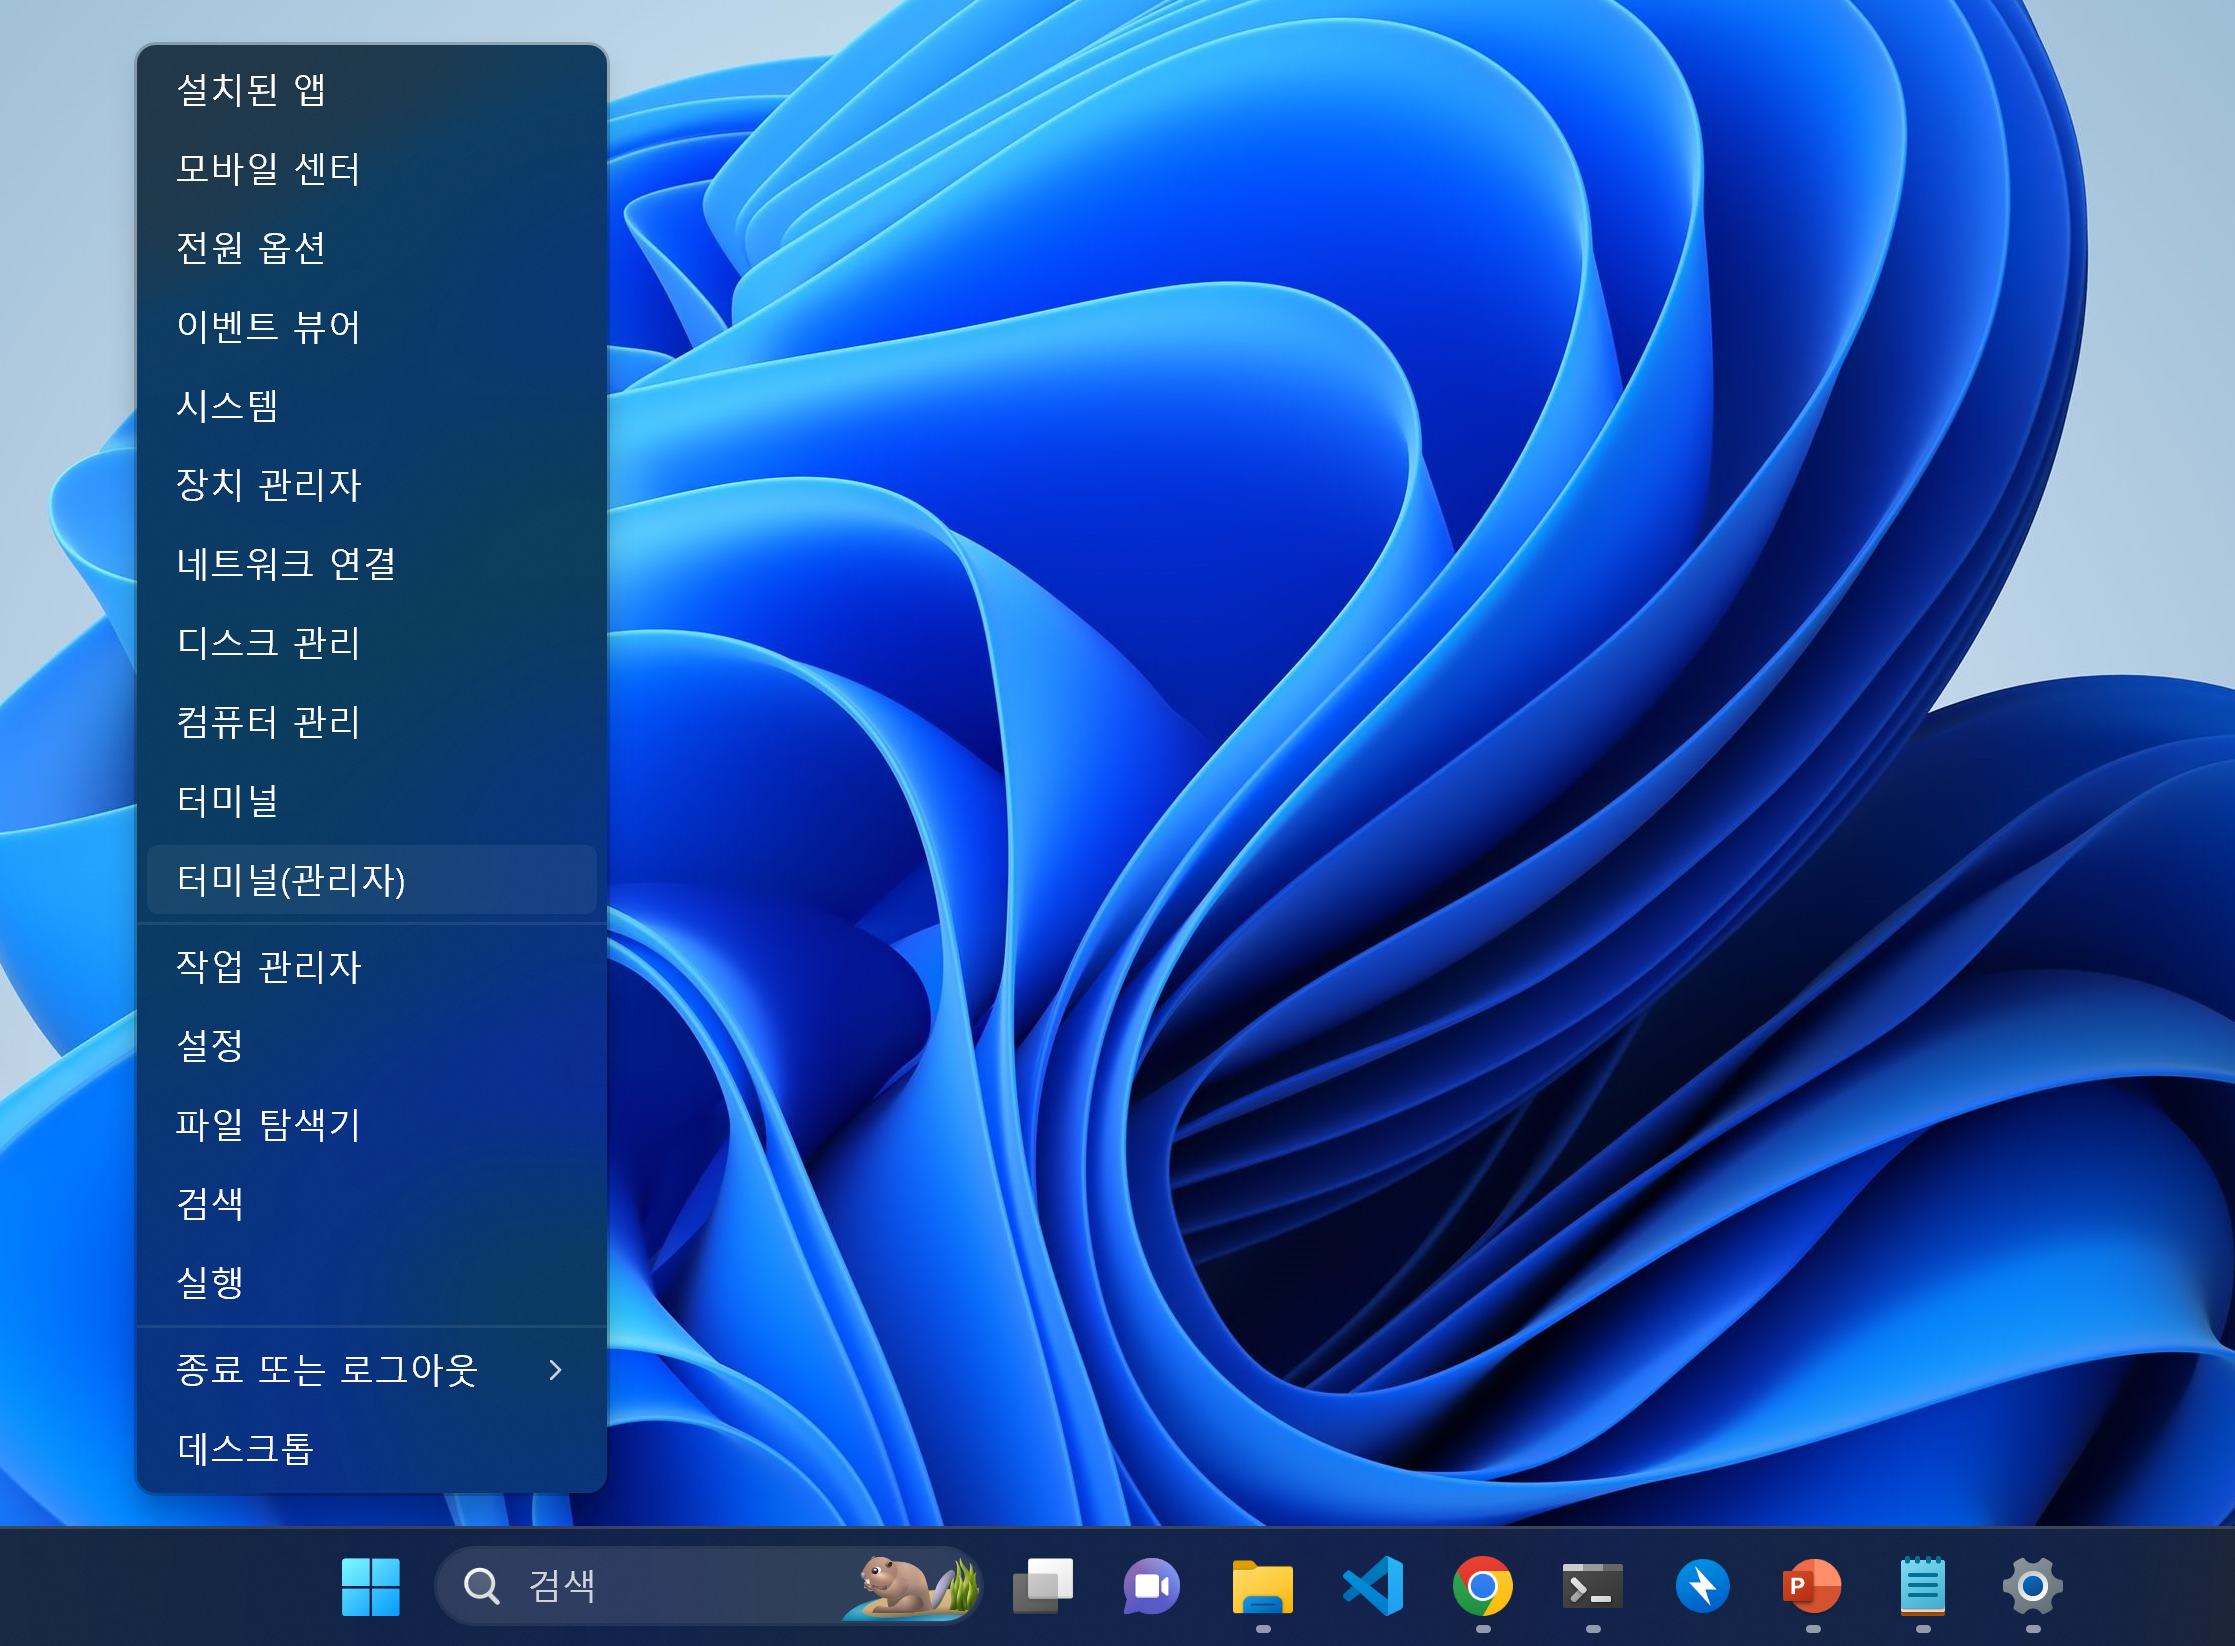
Task: Open Visual Studio Code from taskbar
Action: (1372, 1586)
